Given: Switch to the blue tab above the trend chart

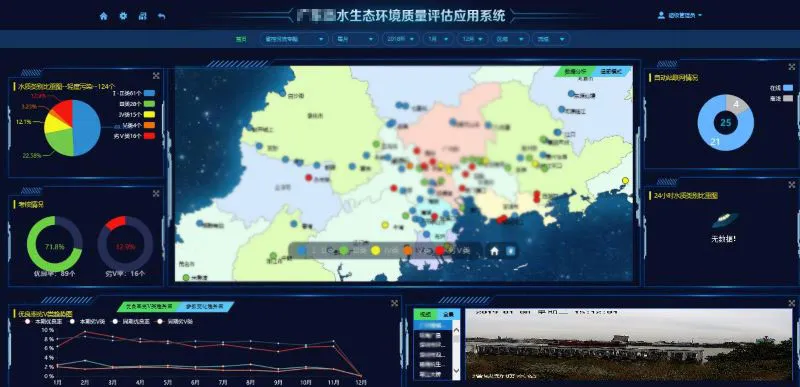Looking at the screenshot, I should point(206,306).
